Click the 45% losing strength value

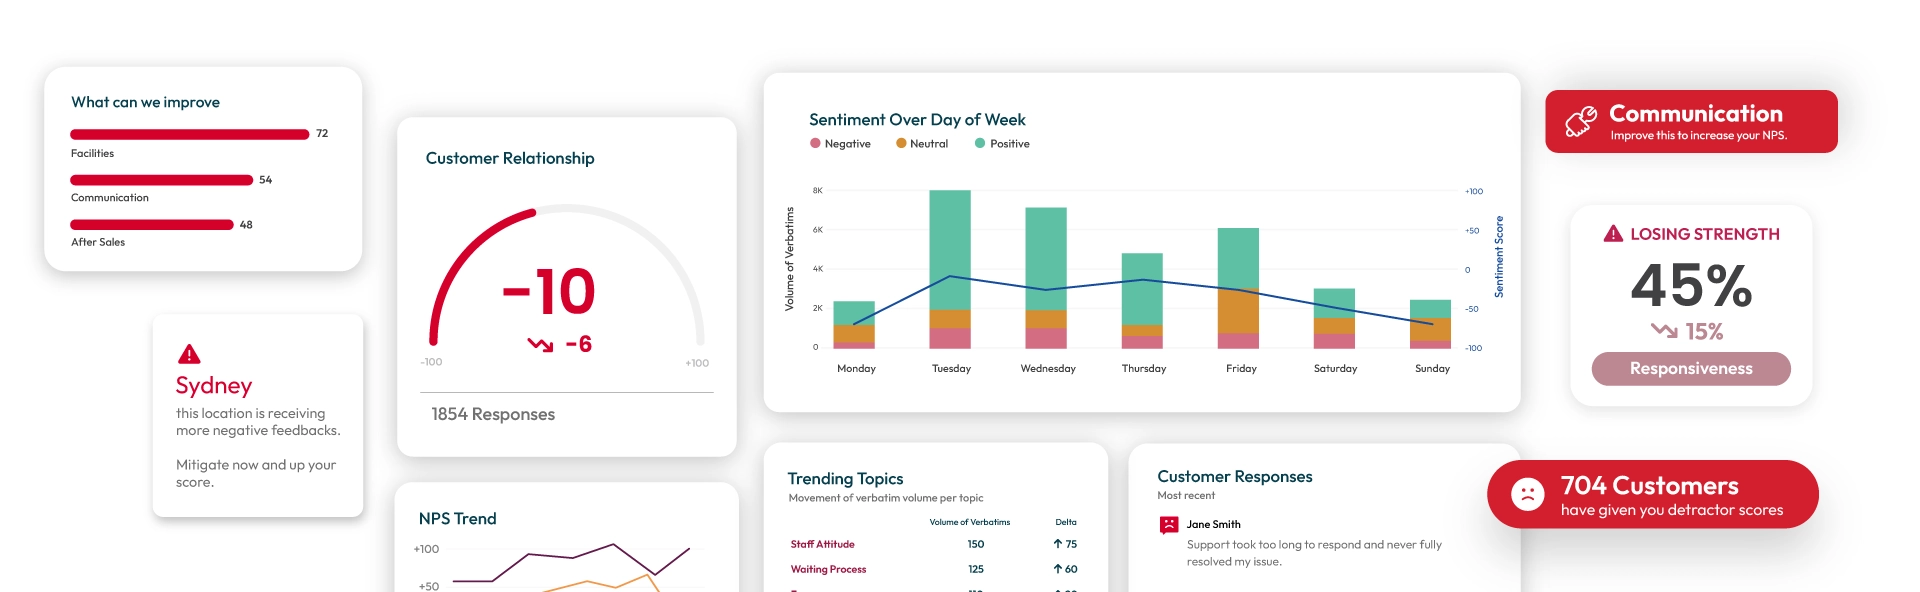coord(1691,285)
